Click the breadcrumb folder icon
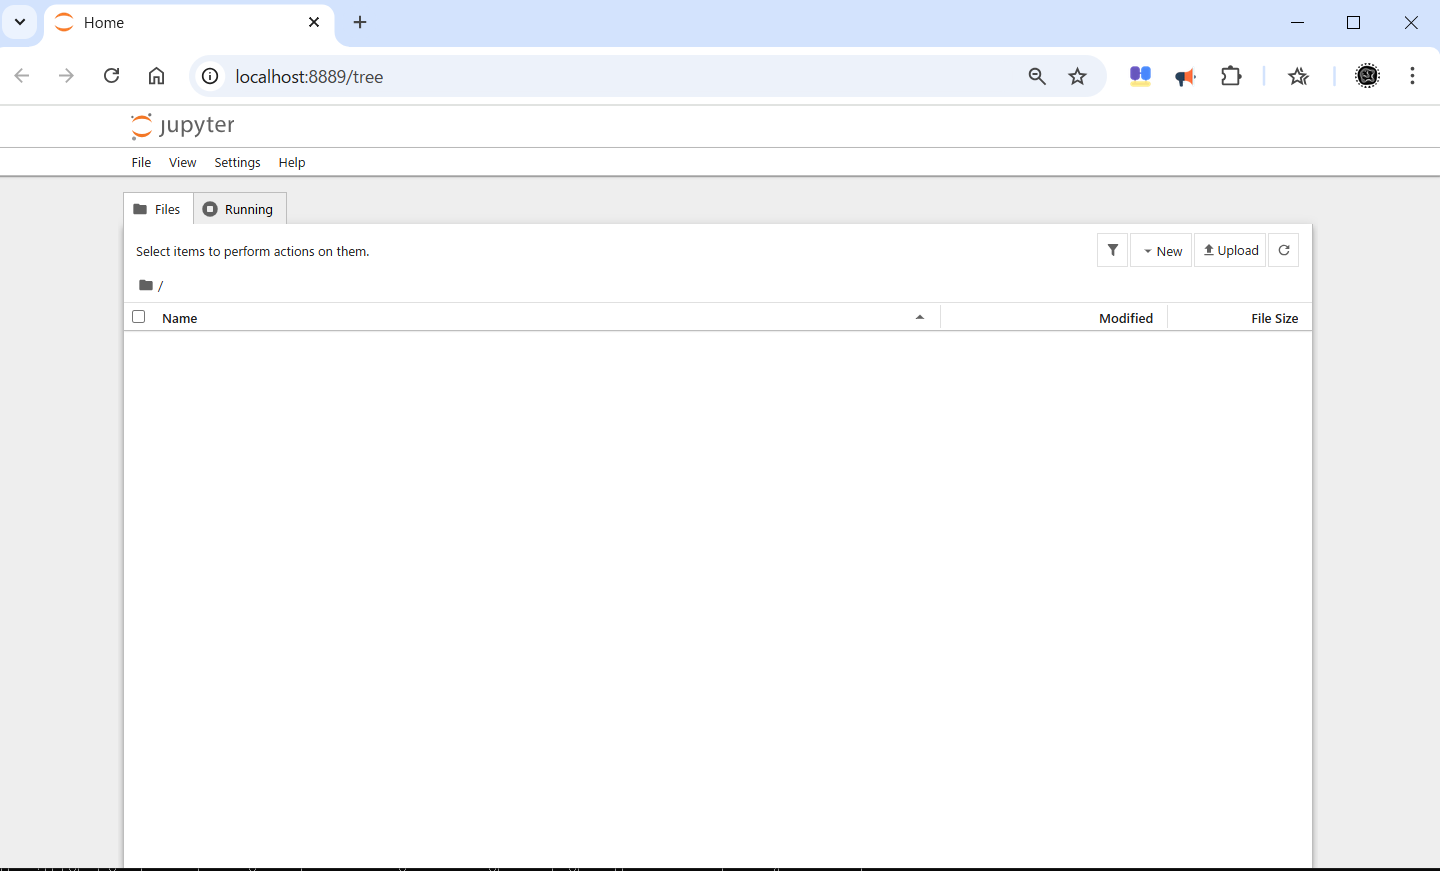 point(145,285)
